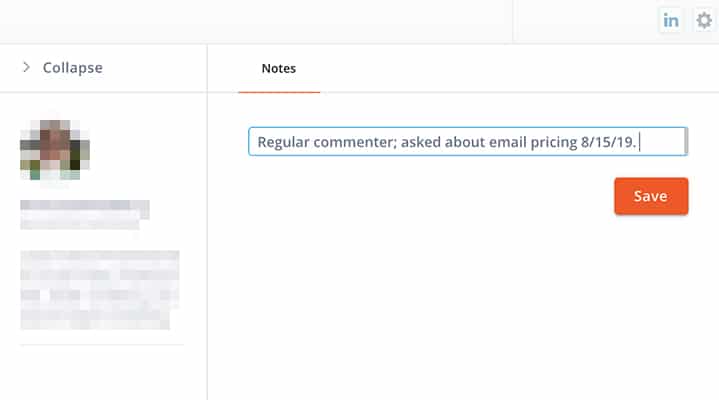Click the chevron arrow beside Collapse

click(x=26, y=68)
